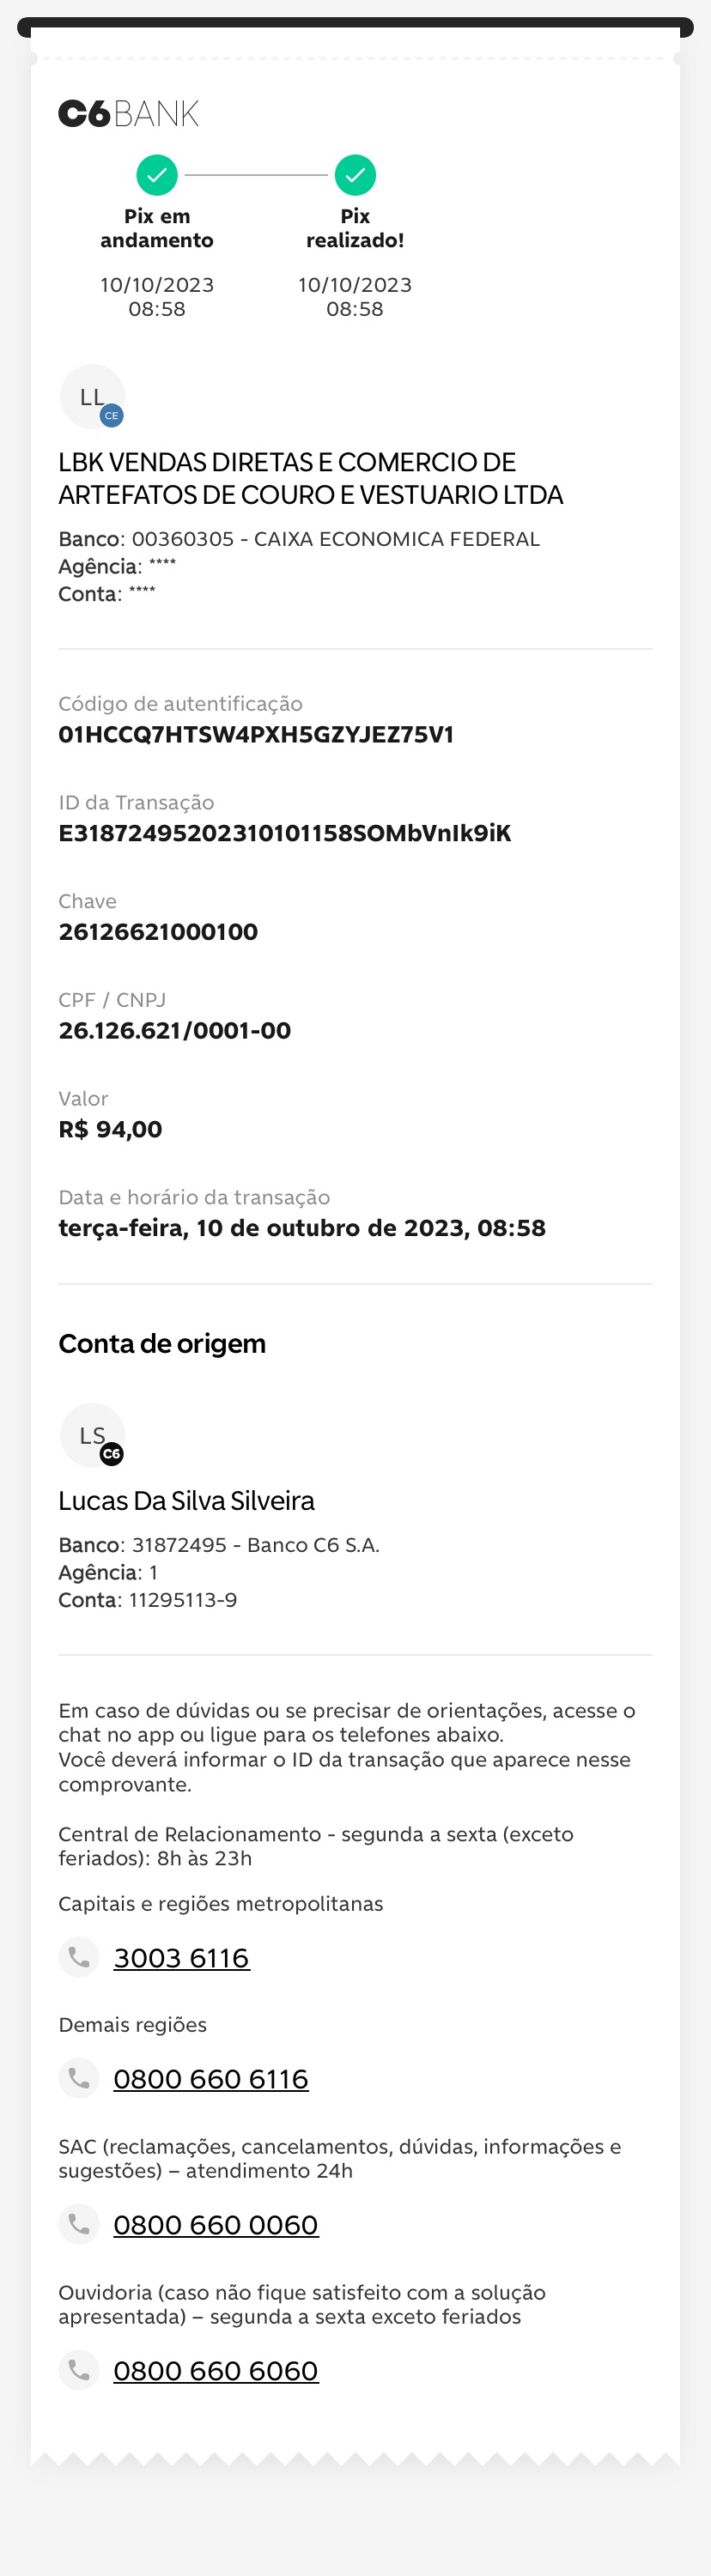Click the 'Pix realizado!' green checkmark
711x2576 pixels.
(355, 175)
